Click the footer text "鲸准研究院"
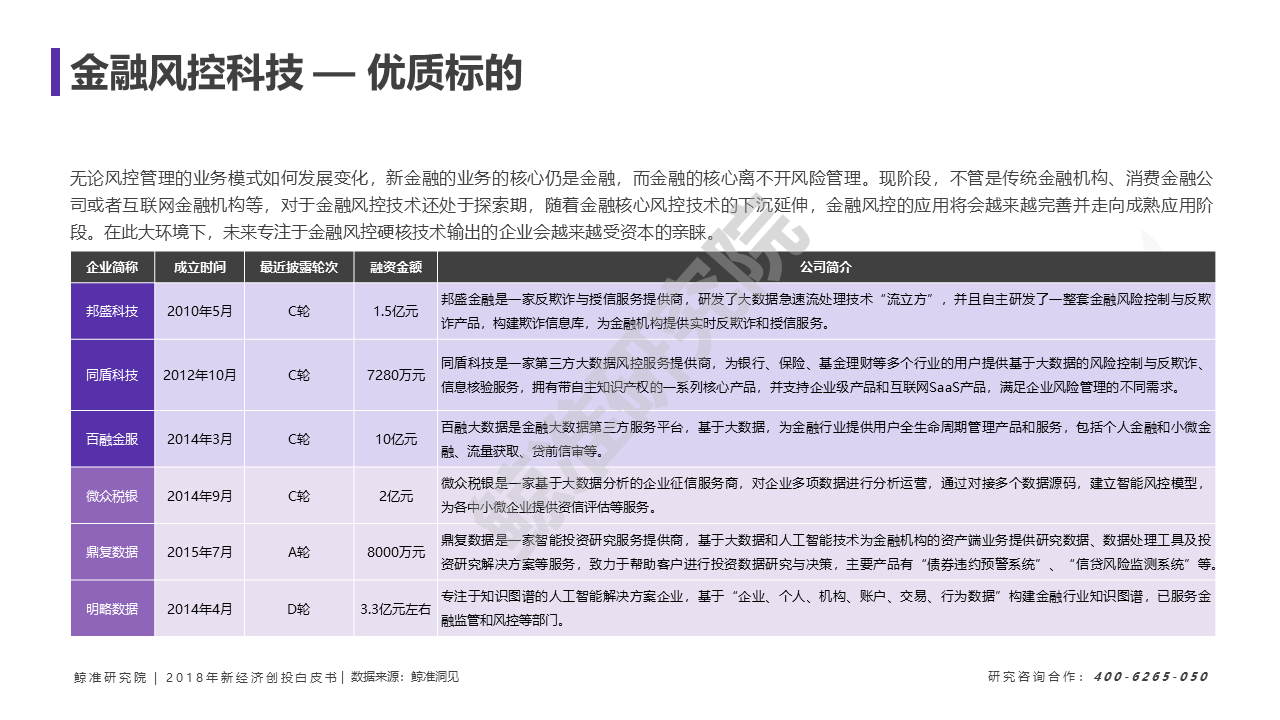The height and width of the screenshot is (720, 1280). click(110, 677)
